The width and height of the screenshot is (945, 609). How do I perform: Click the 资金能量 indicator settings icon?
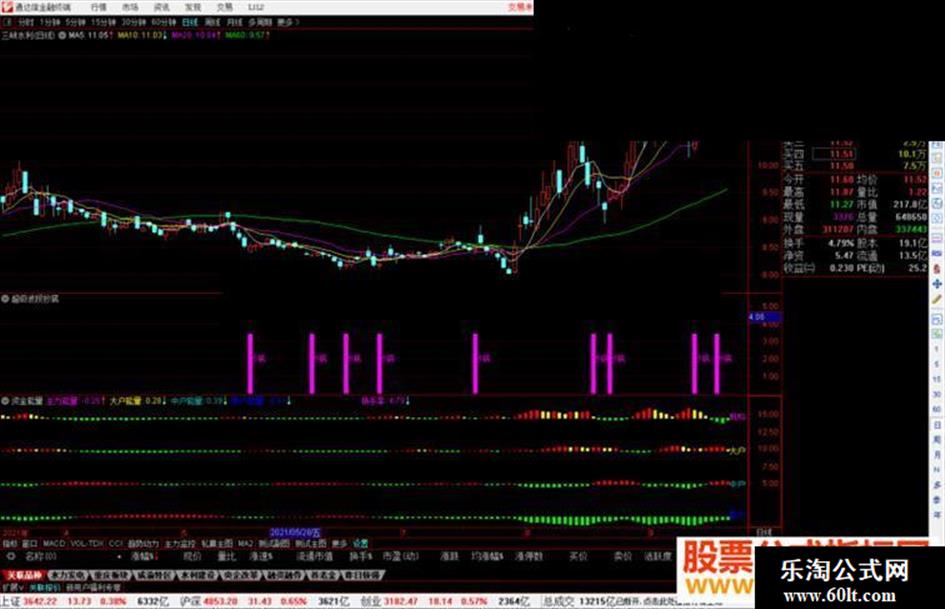(5, 400)
